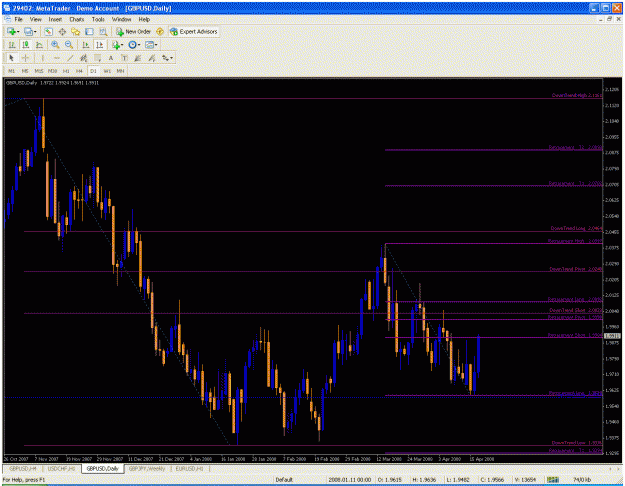Screen dimensions: 625x486
Task: Open the Insert menu
Action: (x=55, y=19)
